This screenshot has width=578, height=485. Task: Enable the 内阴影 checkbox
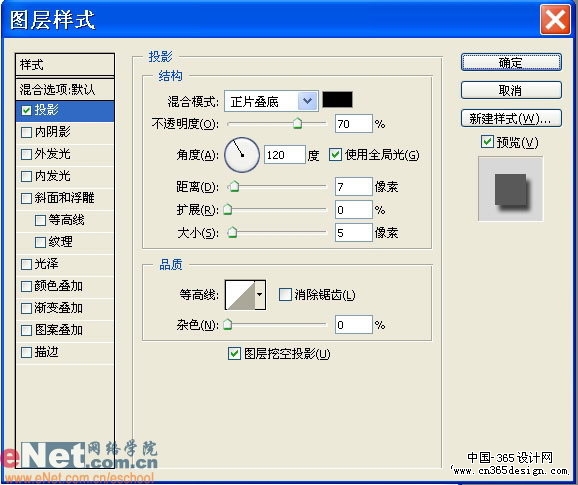[27, 132]
